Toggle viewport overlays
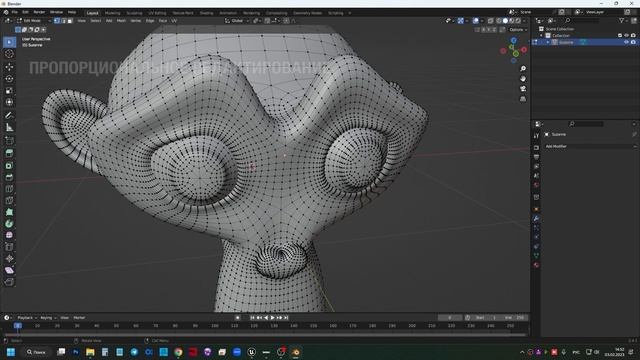Viewport: 640px width, 360px height. tap(476, 20)
